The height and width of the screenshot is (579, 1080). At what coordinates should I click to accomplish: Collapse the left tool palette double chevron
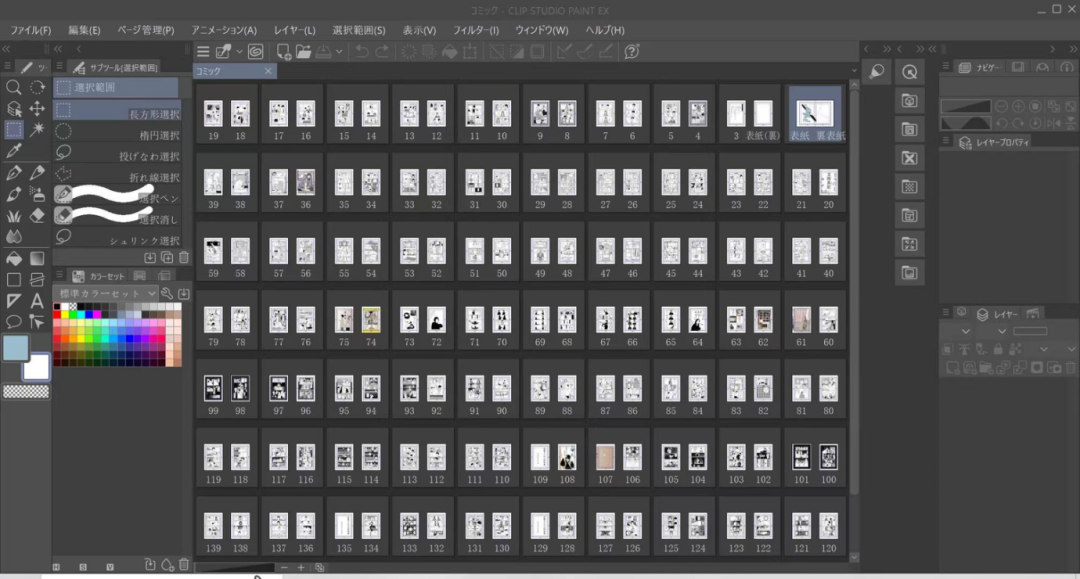6,49
